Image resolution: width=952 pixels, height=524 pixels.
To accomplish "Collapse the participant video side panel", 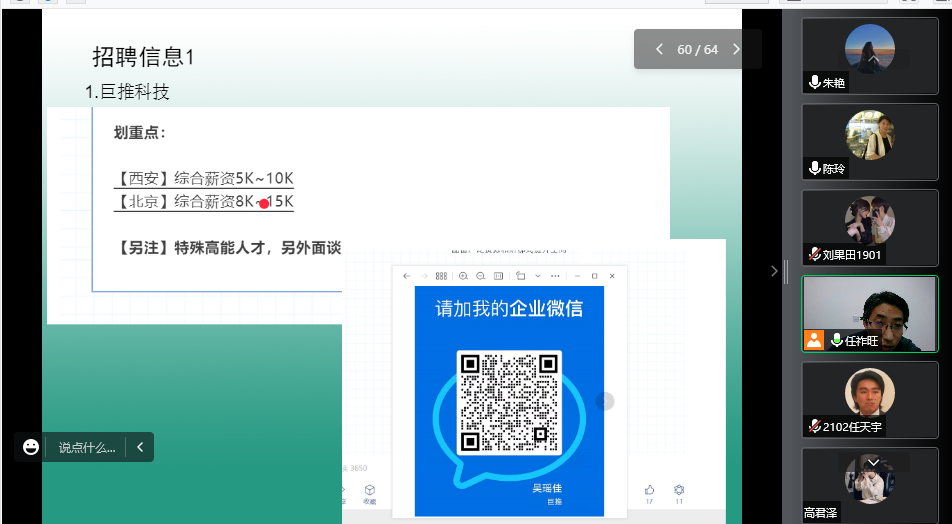I will point(773,270).
